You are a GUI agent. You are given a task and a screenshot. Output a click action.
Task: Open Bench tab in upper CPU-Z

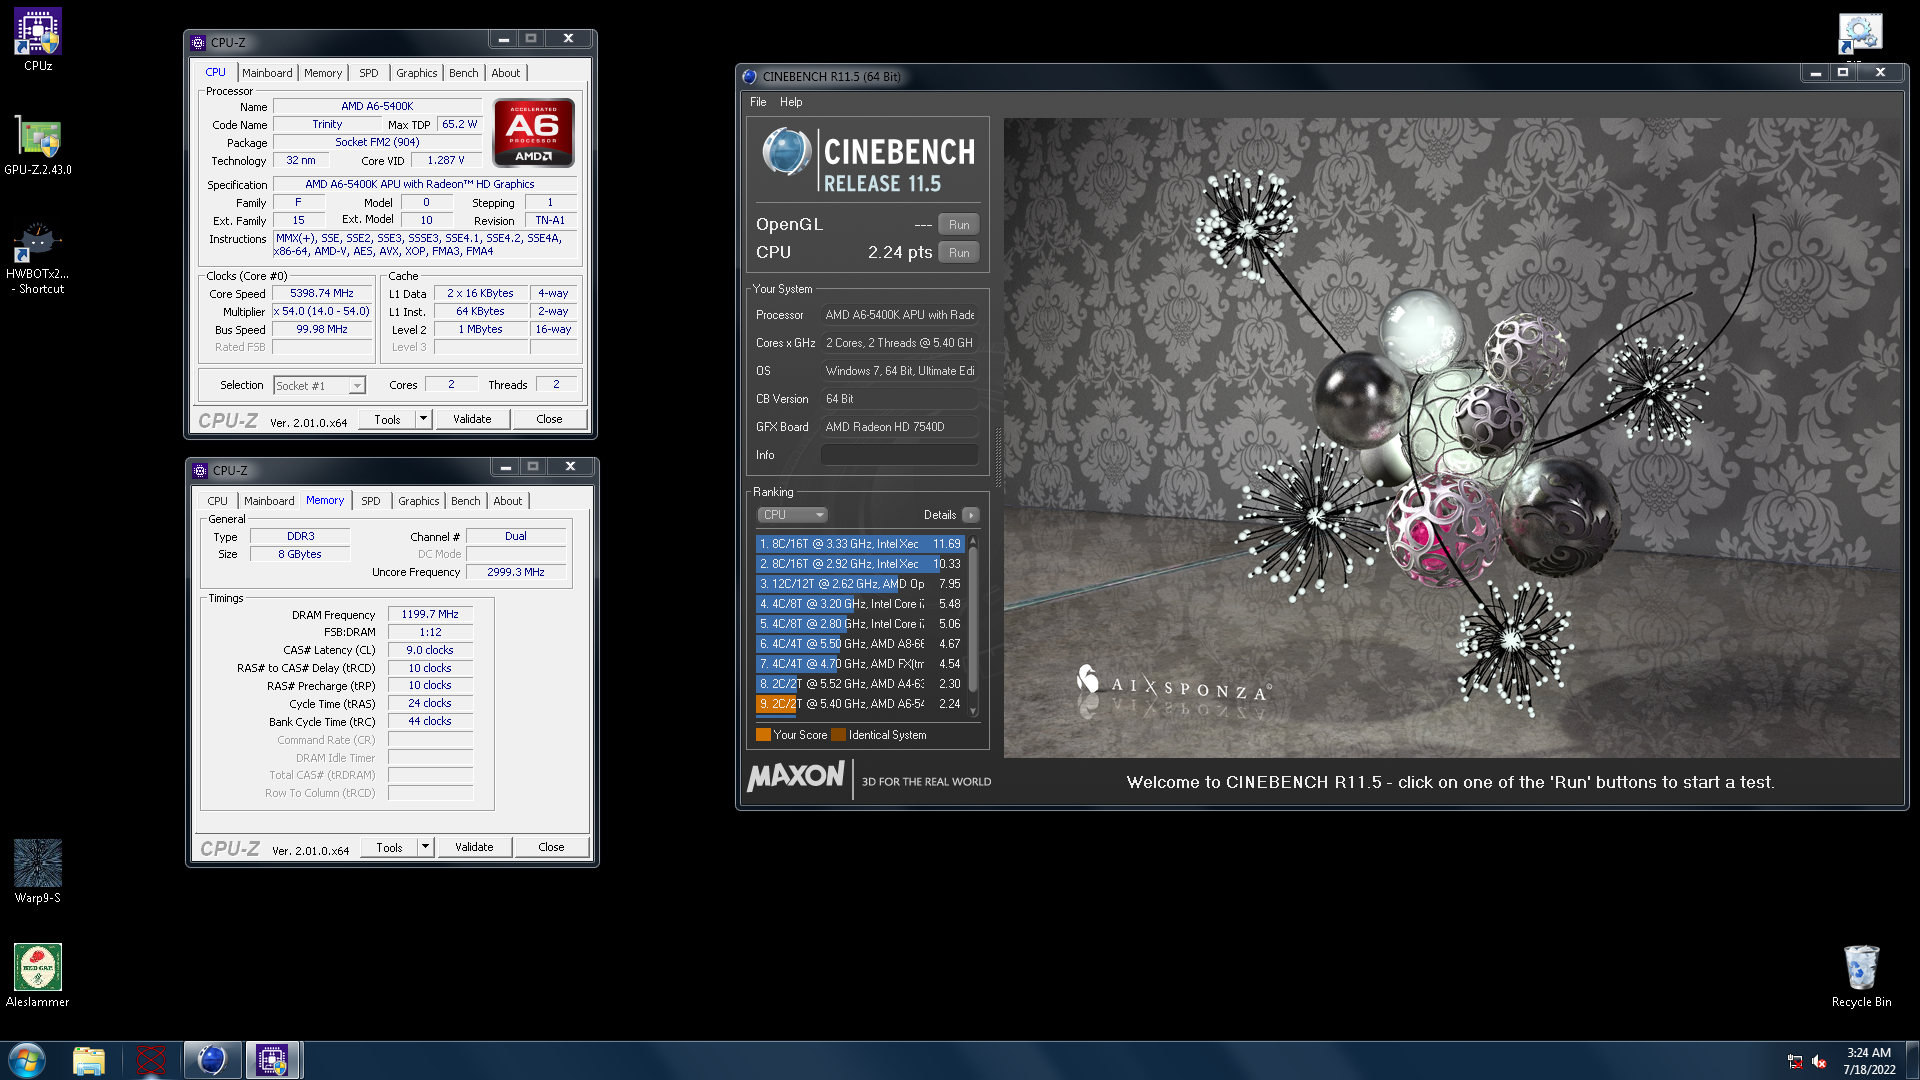(x=463, y=73)
